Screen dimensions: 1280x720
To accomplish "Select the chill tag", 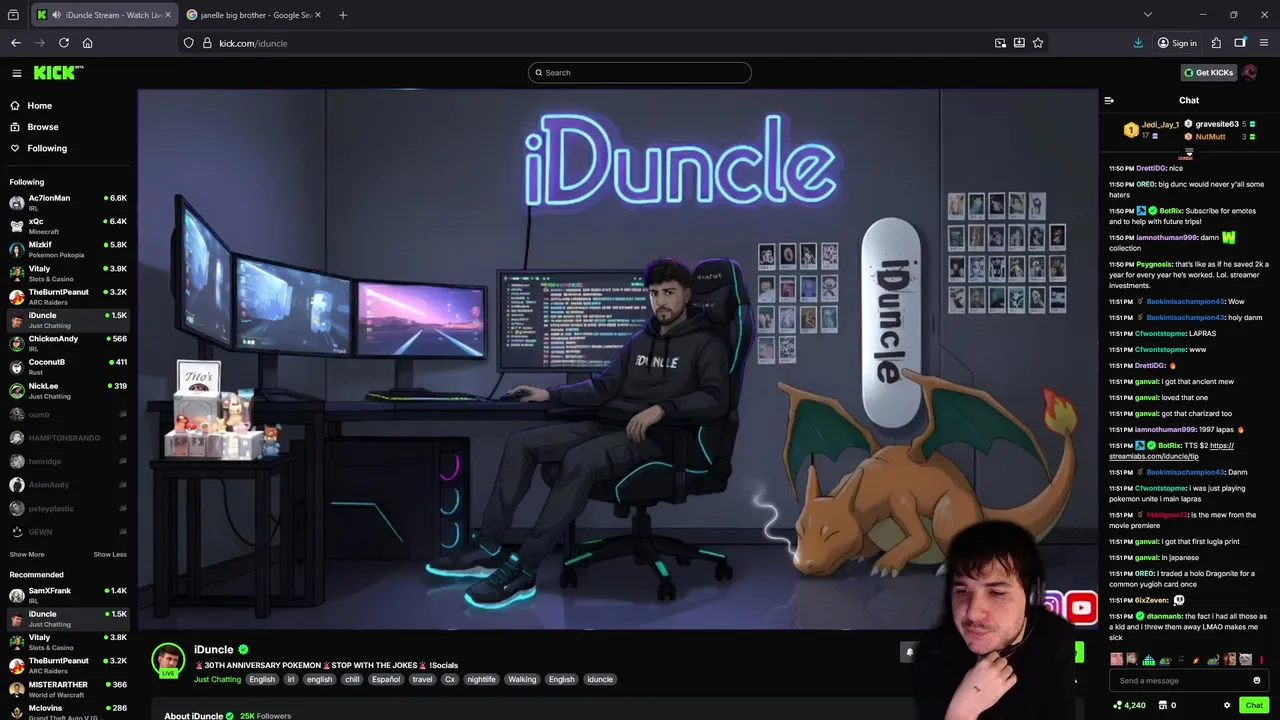I will click(352, 679).
